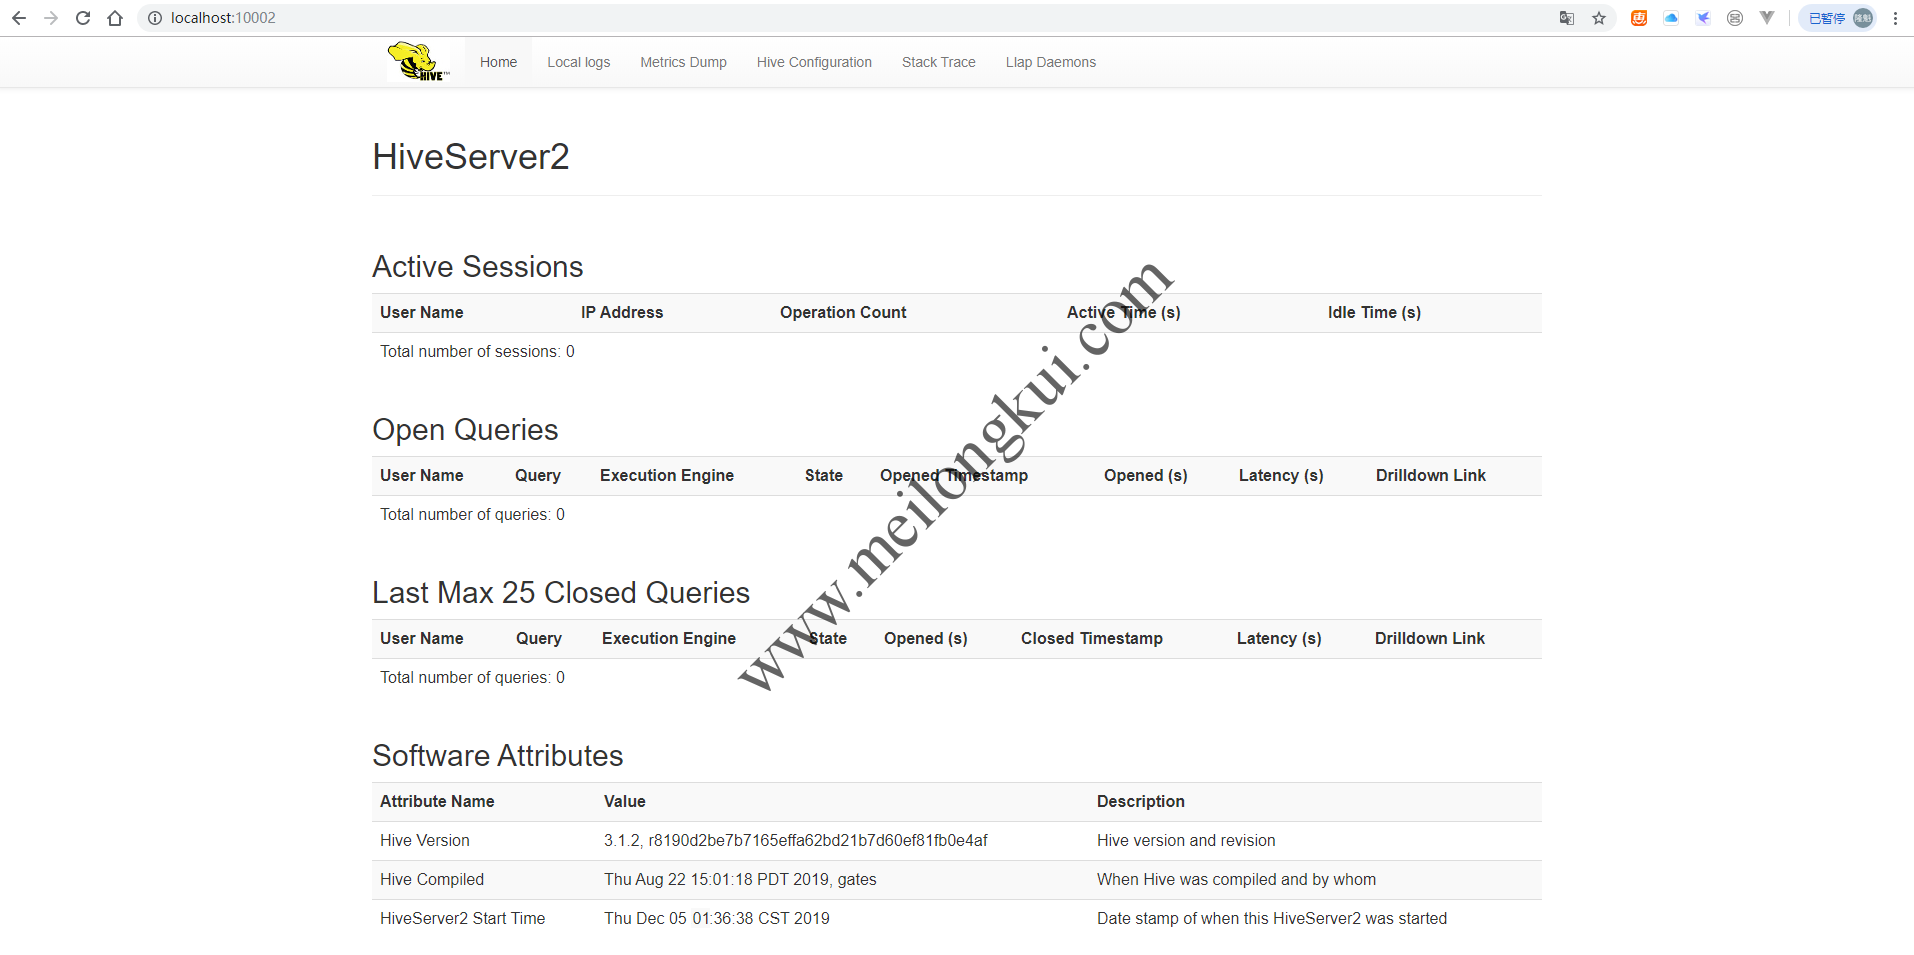The image size is (1914, 955).
Task: Open the blue bird extension icon
Action: pos(1703,18)
